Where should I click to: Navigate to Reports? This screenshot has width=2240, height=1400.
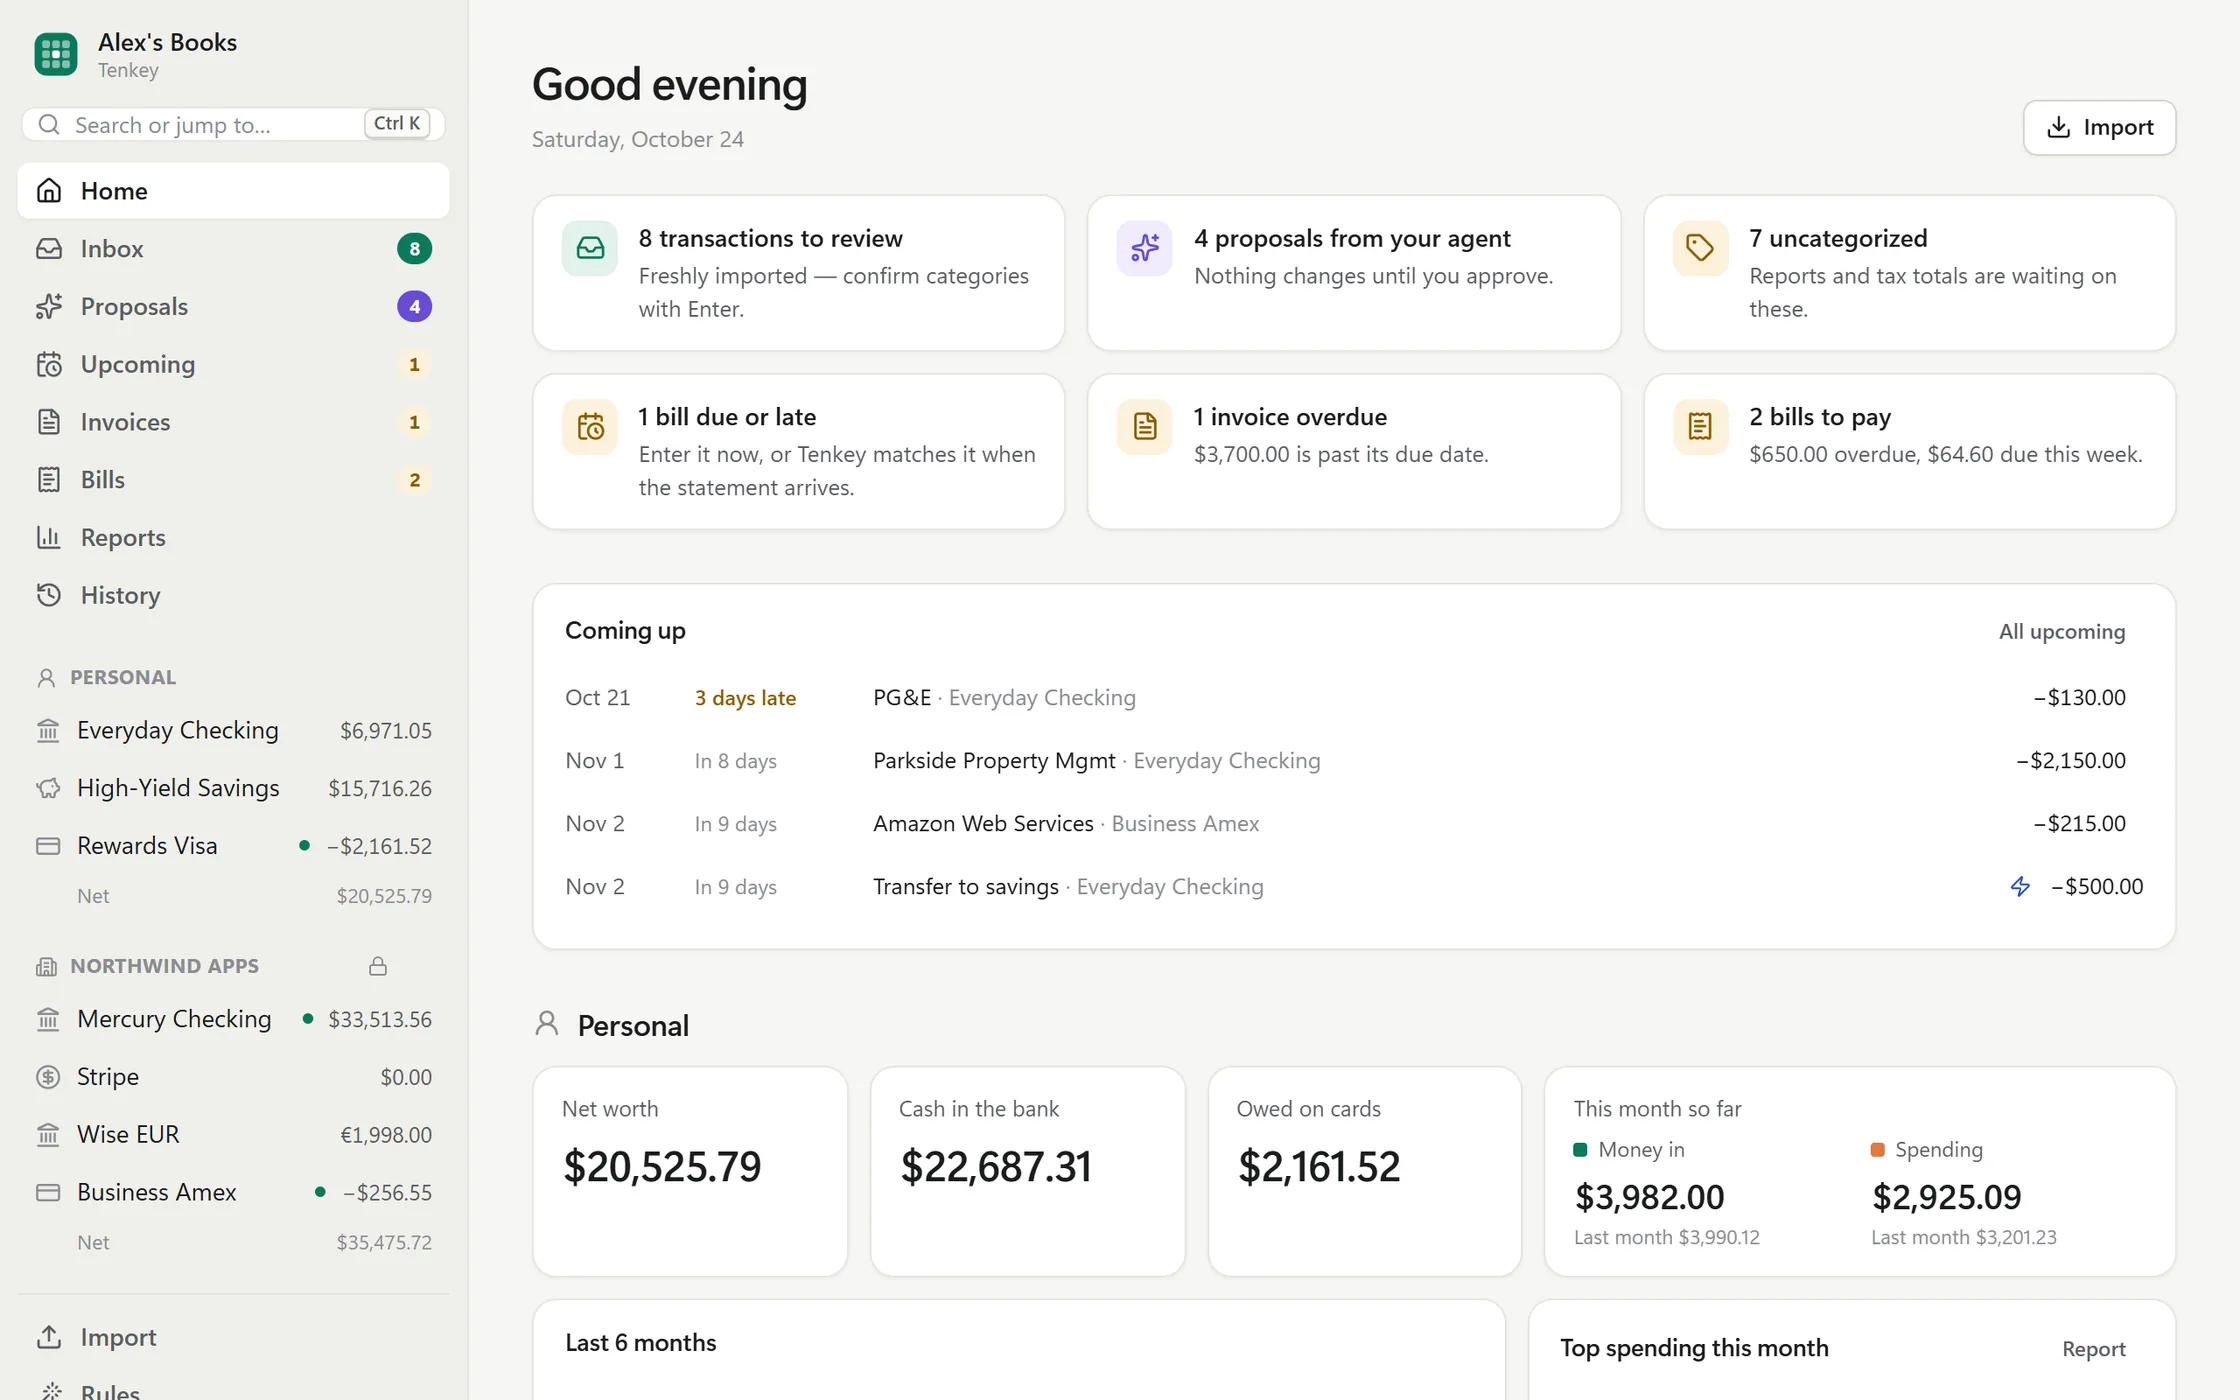(233, 537)
